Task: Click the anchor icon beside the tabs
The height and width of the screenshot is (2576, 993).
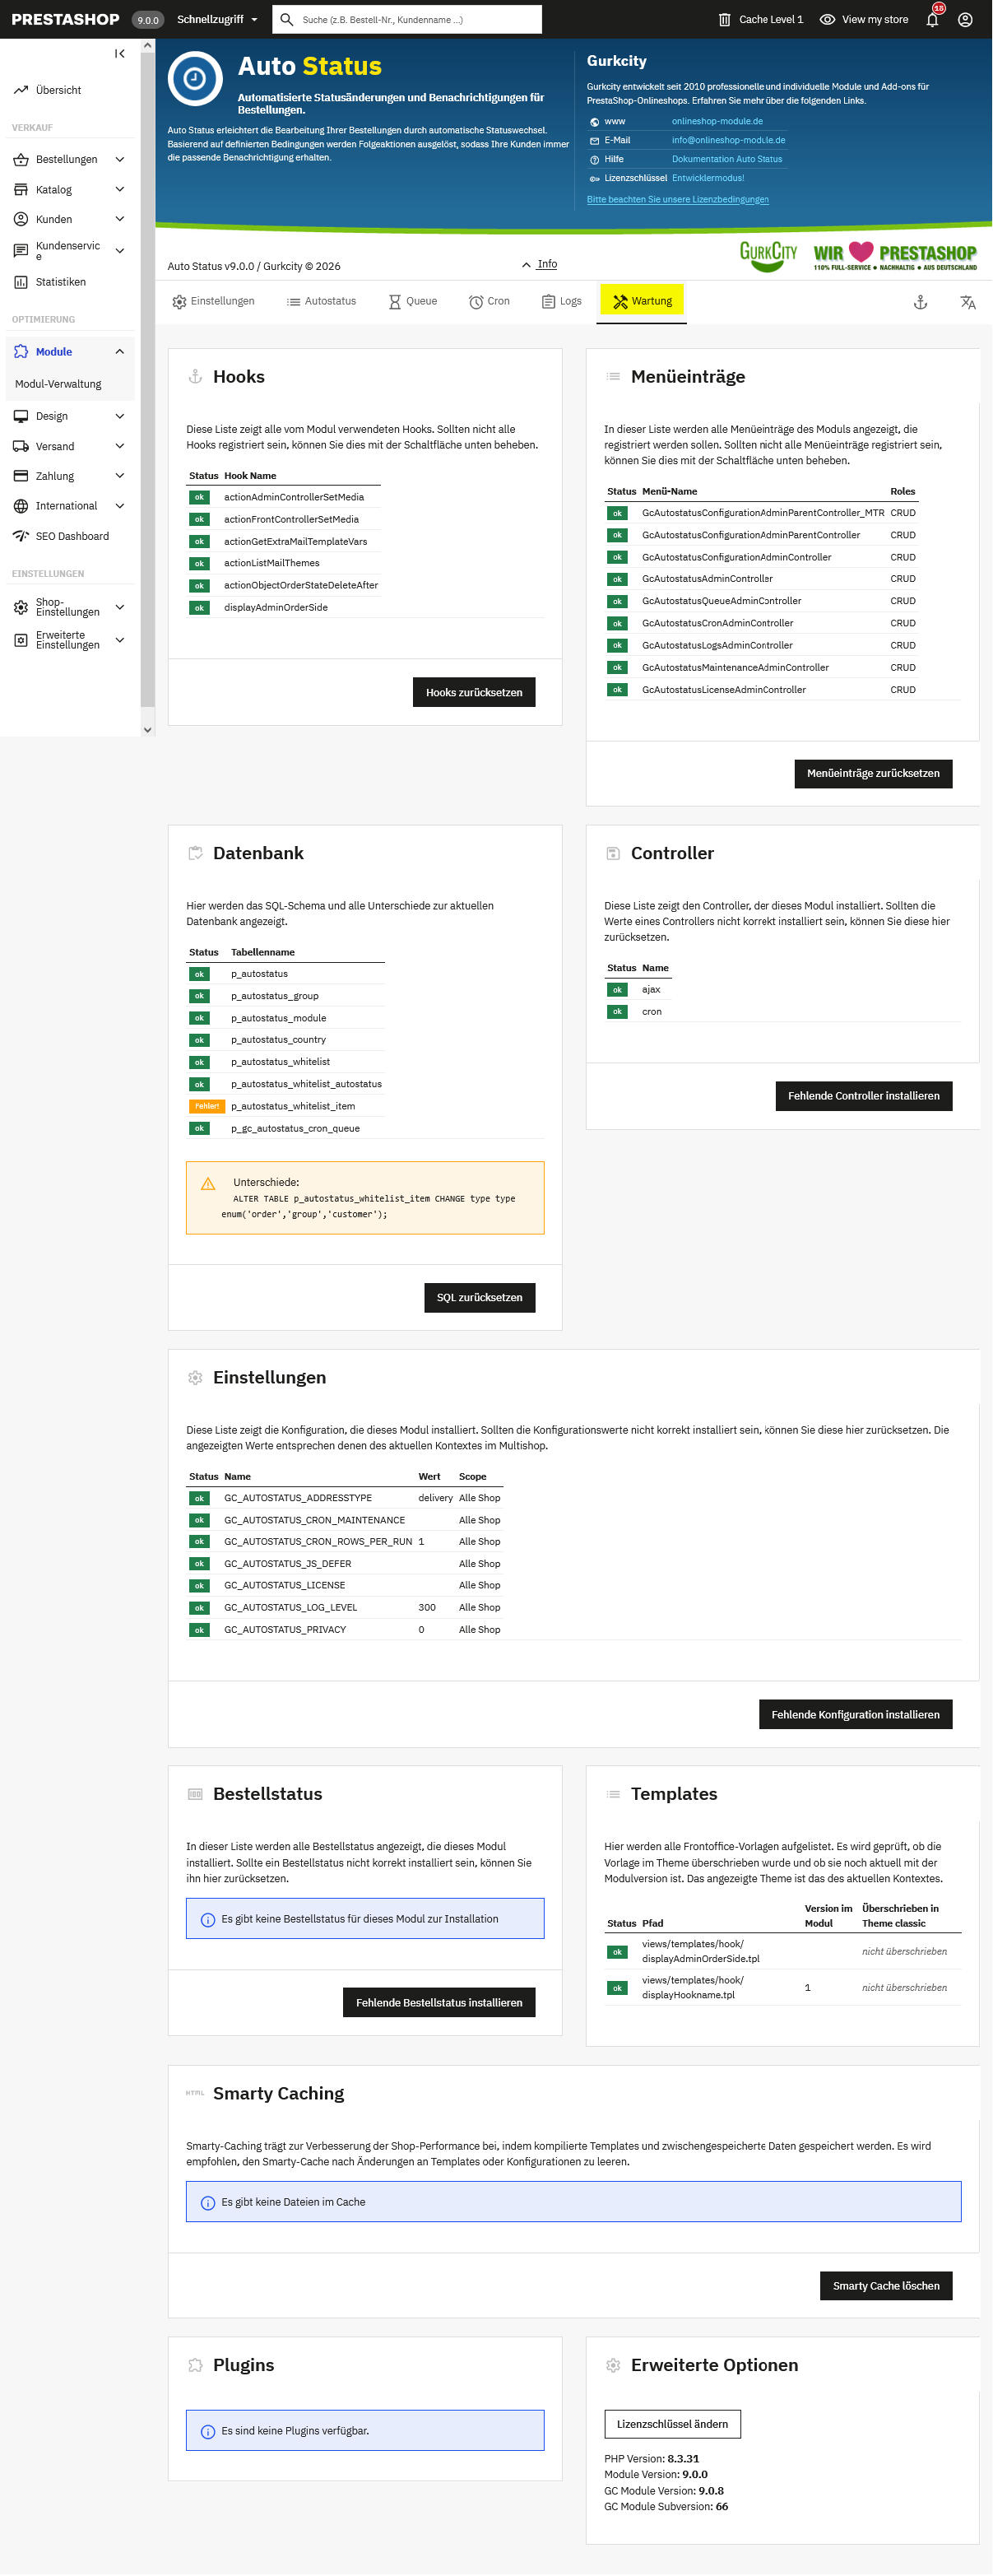Action: pos(921,302)
